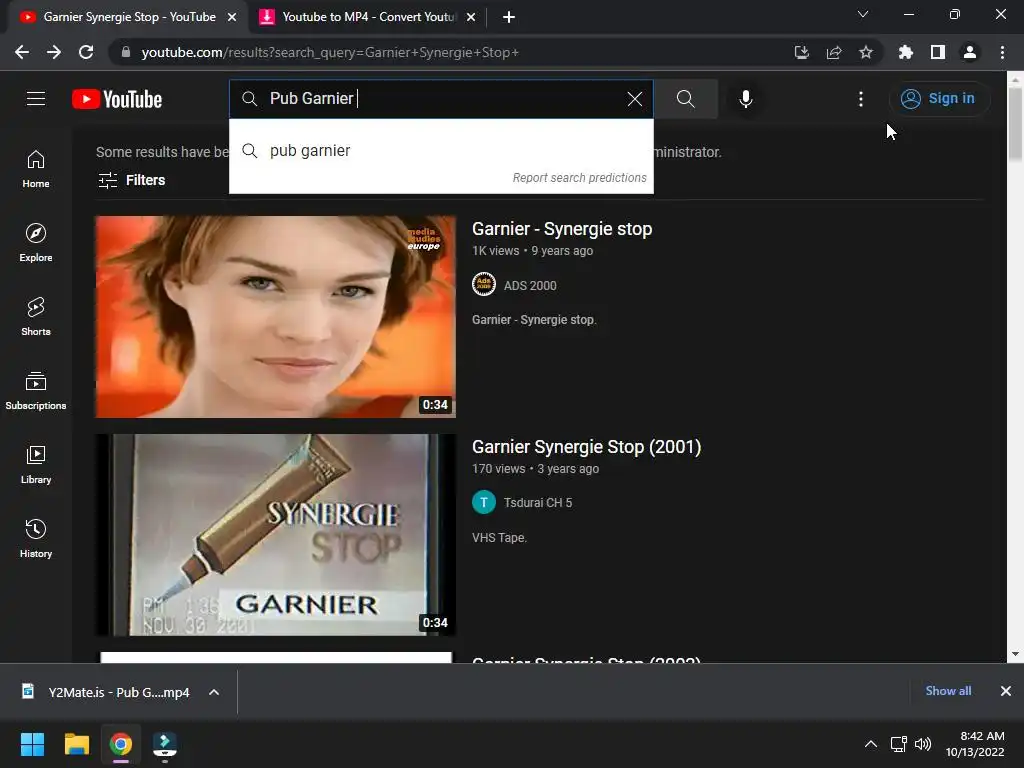Switch to Youtube to MP4 tab

(x=369, y=17)
